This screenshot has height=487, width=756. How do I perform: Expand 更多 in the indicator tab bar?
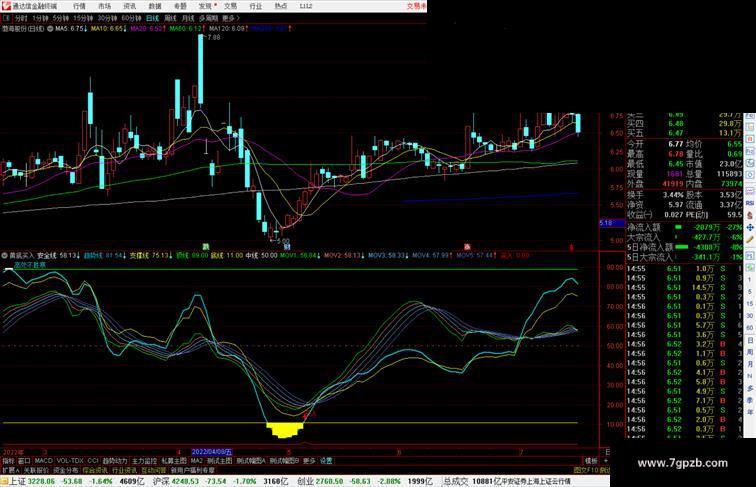click(309, 461)
